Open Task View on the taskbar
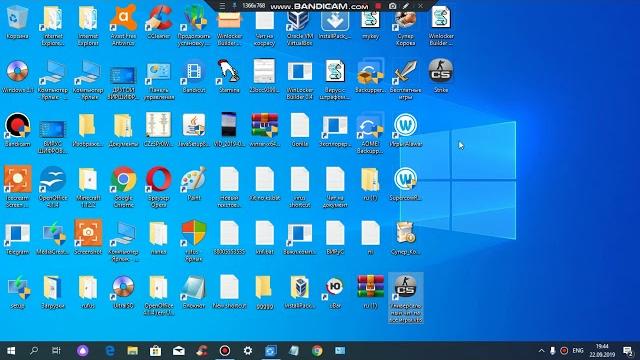This screenshot has width=640, height=360. pyautogui.click(x=56, y=351)
